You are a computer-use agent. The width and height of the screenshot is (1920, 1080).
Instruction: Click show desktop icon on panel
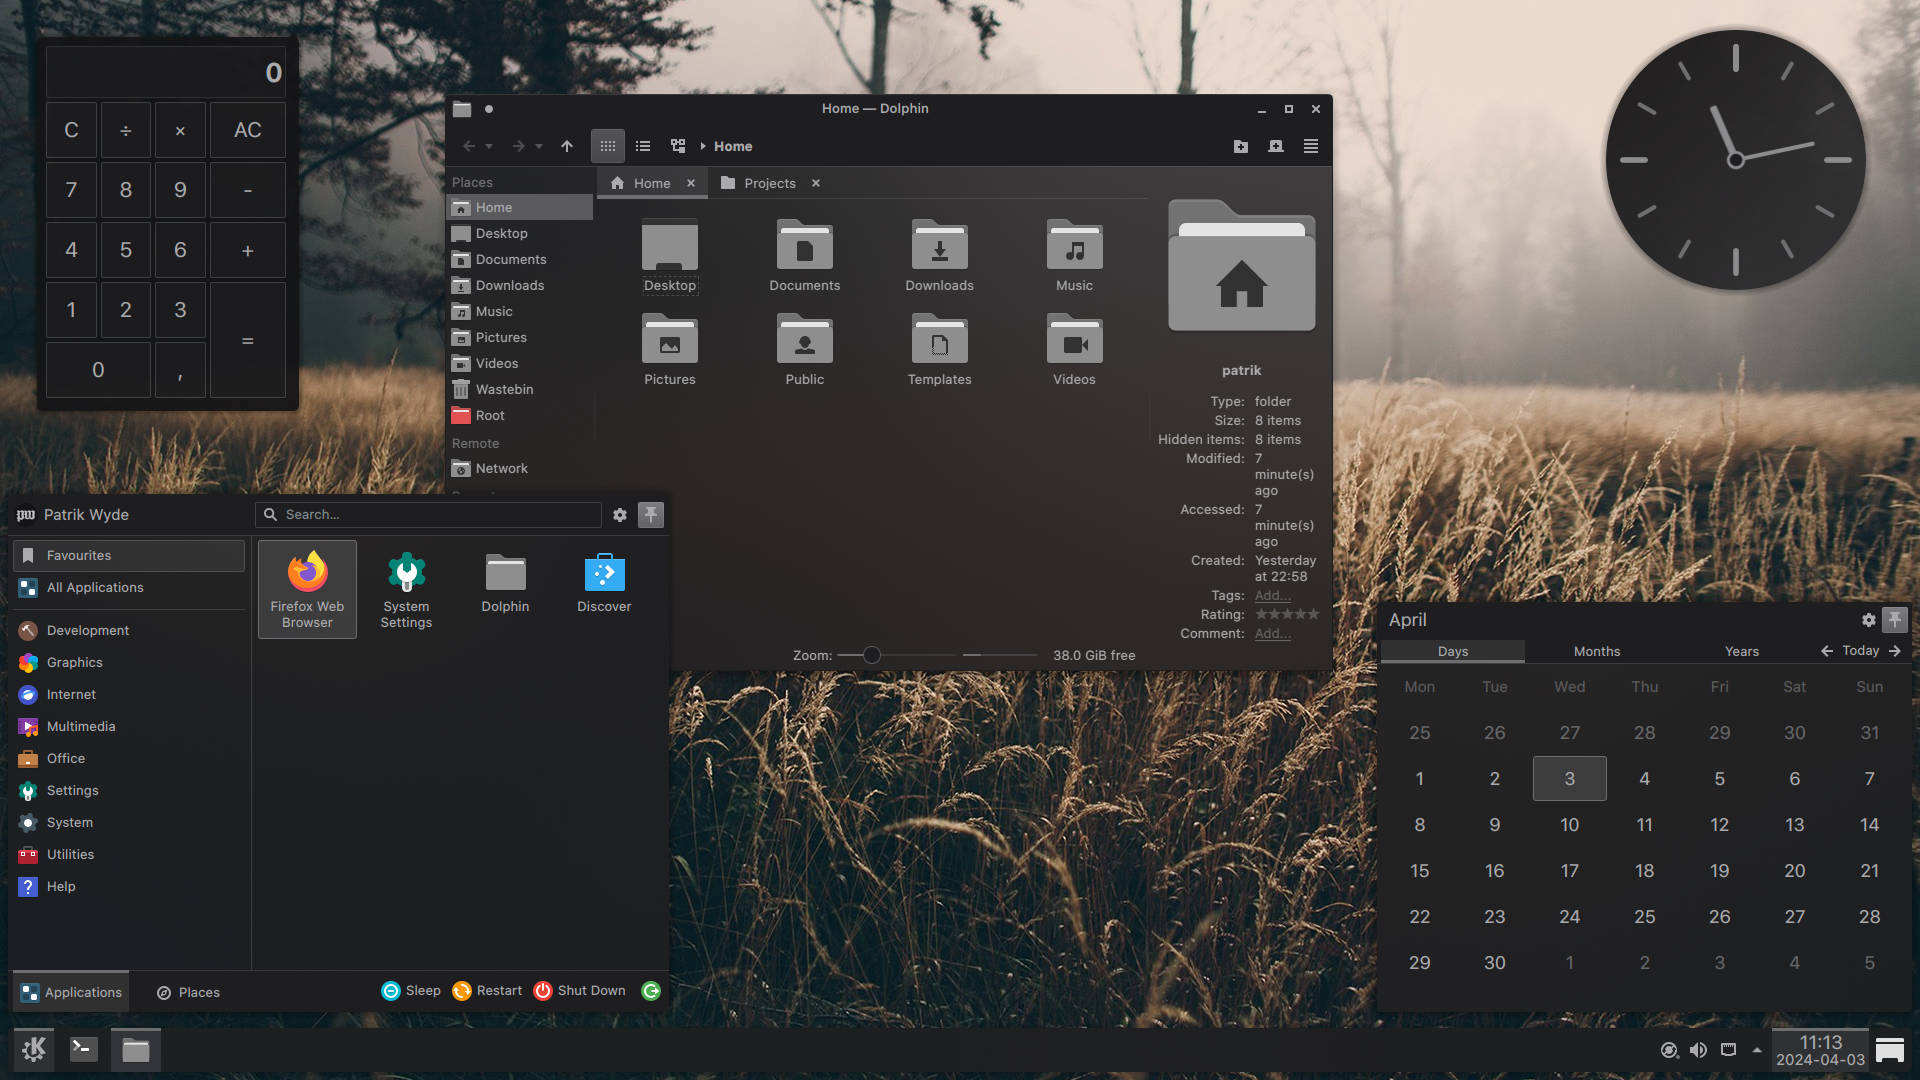(1890, 1050)
